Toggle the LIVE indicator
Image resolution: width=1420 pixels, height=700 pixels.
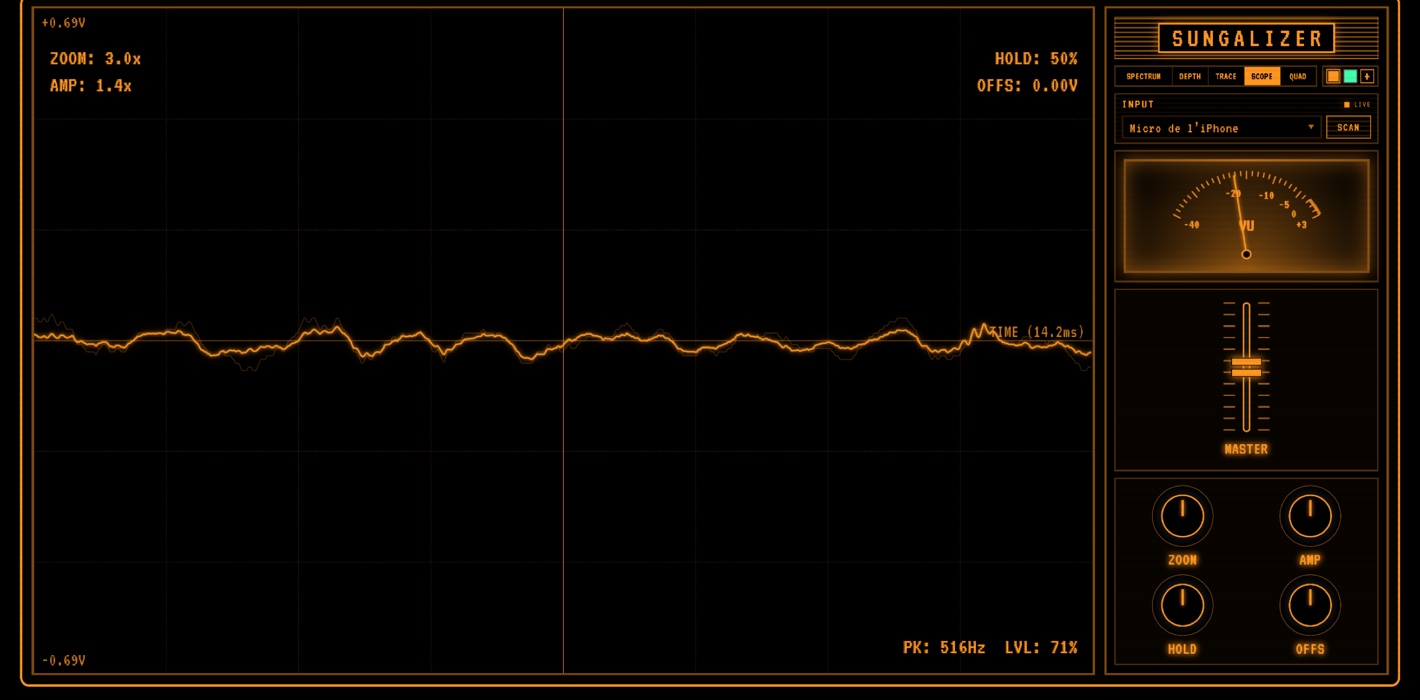pos(1358,104)
